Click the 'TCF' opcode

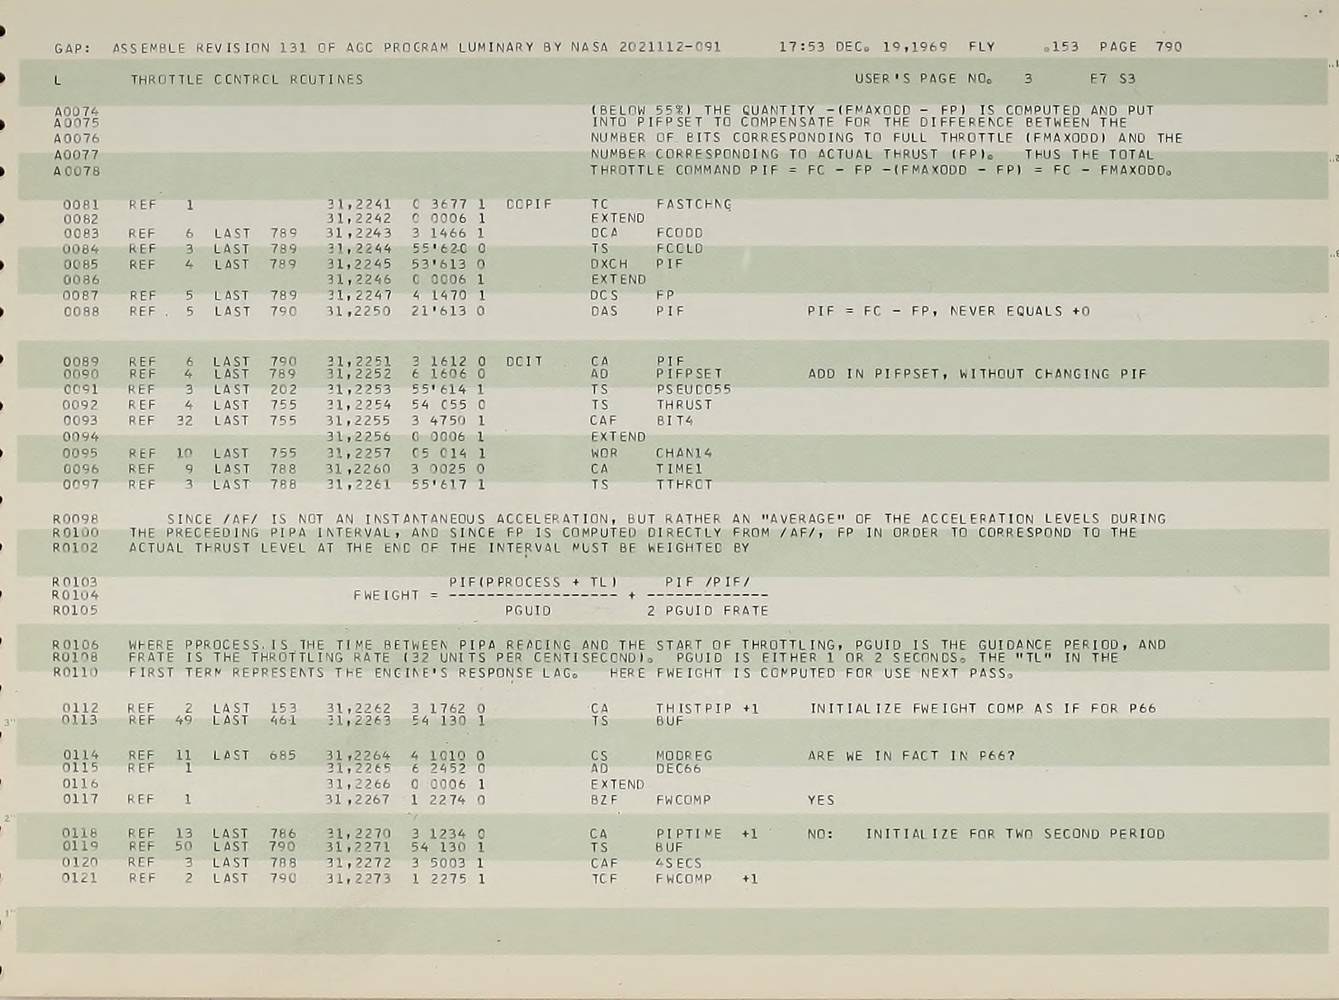[x=604, y=879]
